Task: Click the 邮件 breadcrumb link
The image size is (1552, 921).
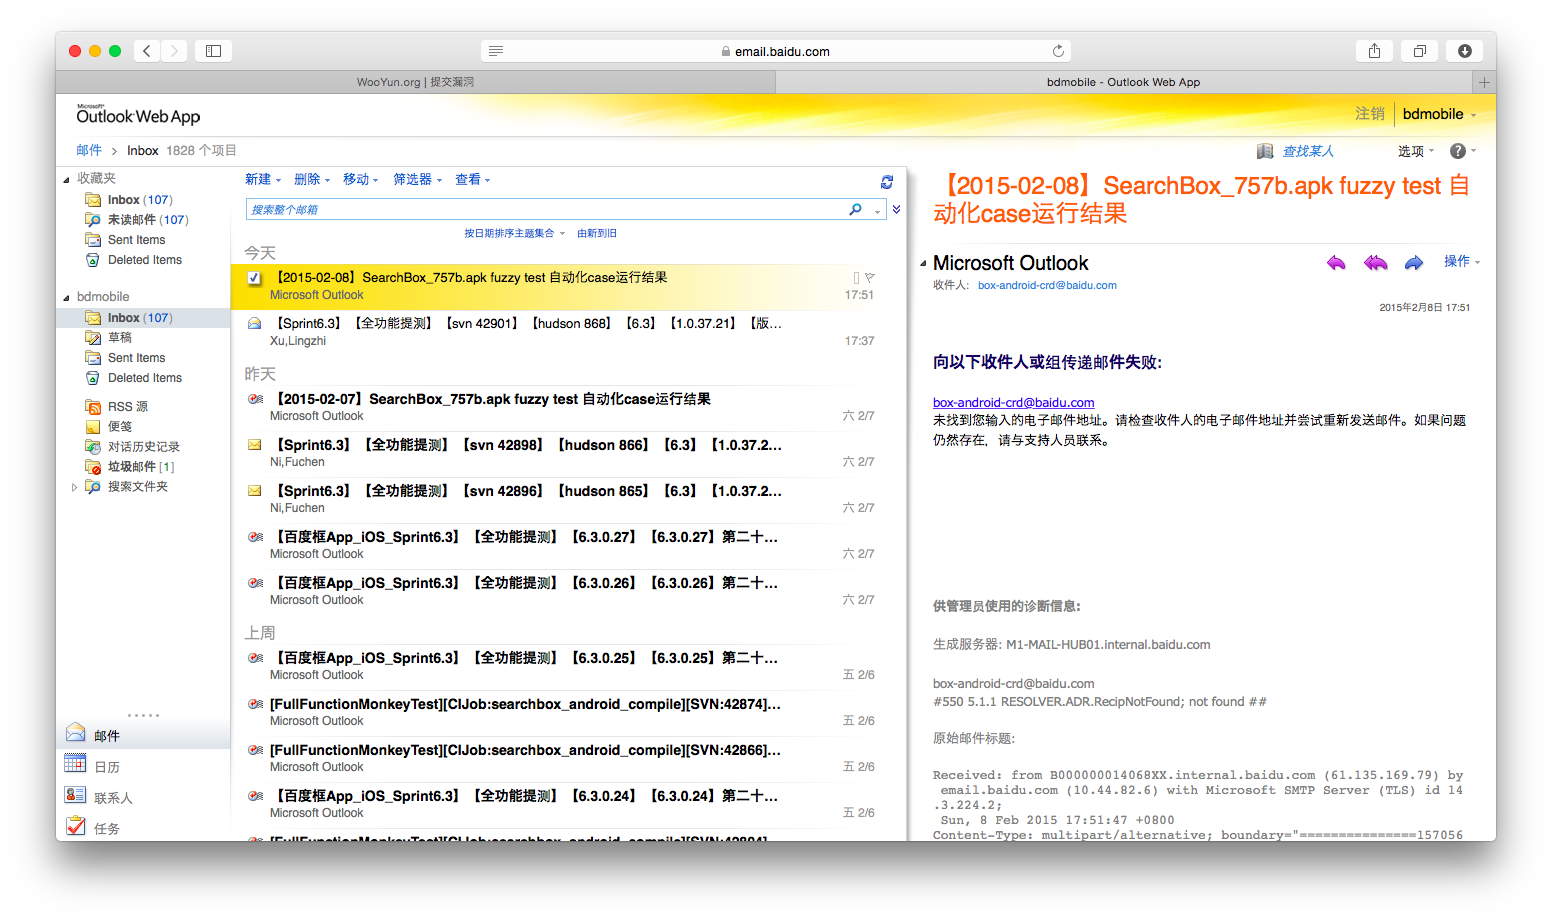Action: (89, 150)
